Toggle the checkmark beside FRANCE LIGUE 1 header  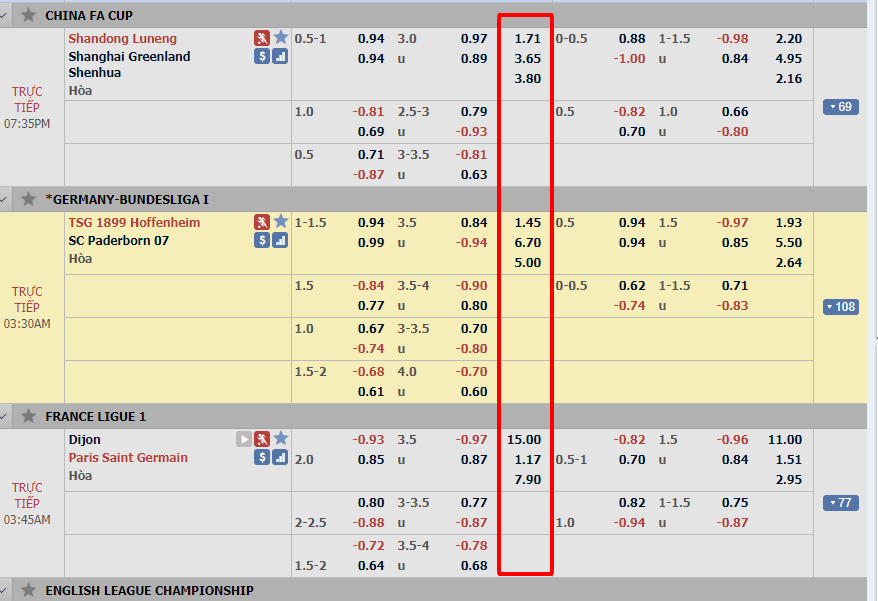pyautogui.click(x=4, y=416)
